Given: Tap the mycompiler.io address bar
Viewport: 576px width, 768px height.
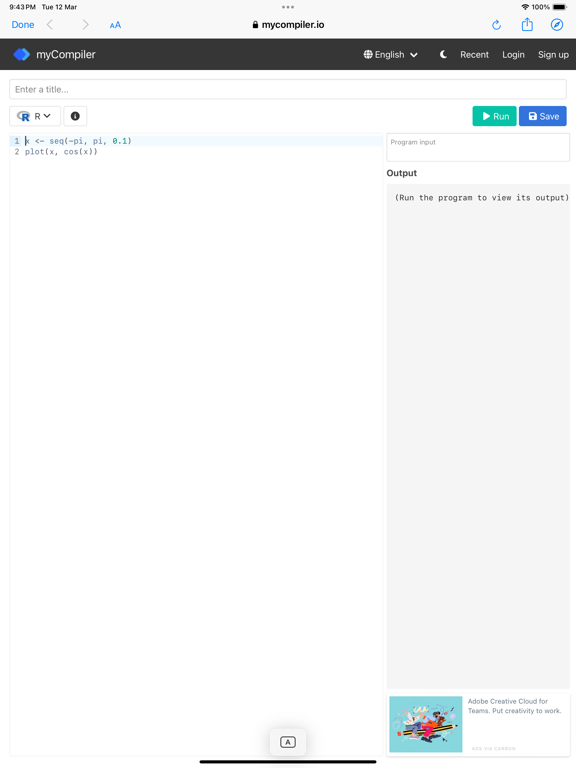Looking at the screenshot, I should point(288,24).
